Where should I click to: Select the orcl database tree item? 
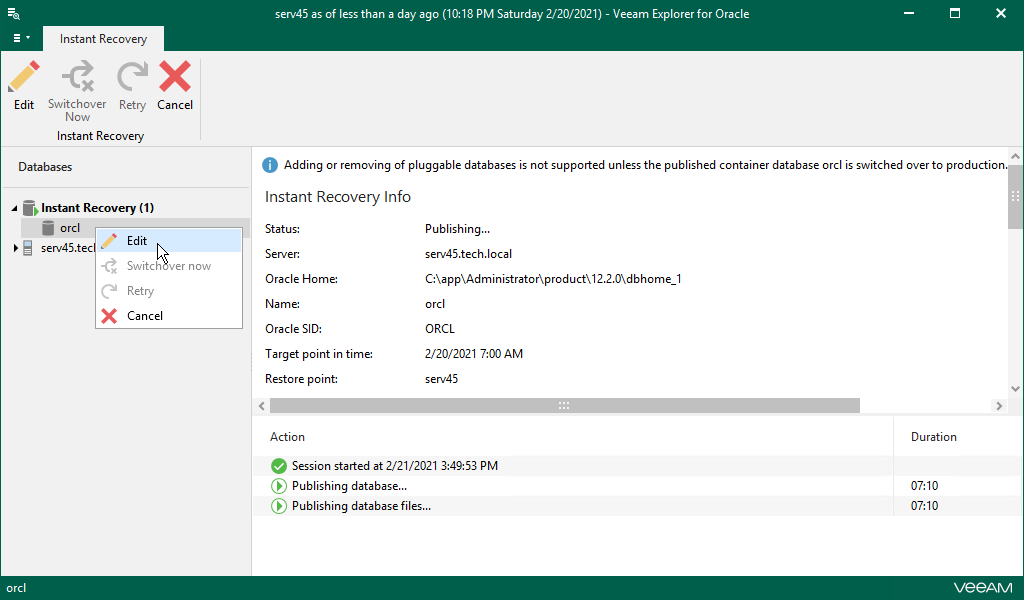pyautogui.click(x=70, y=228)
